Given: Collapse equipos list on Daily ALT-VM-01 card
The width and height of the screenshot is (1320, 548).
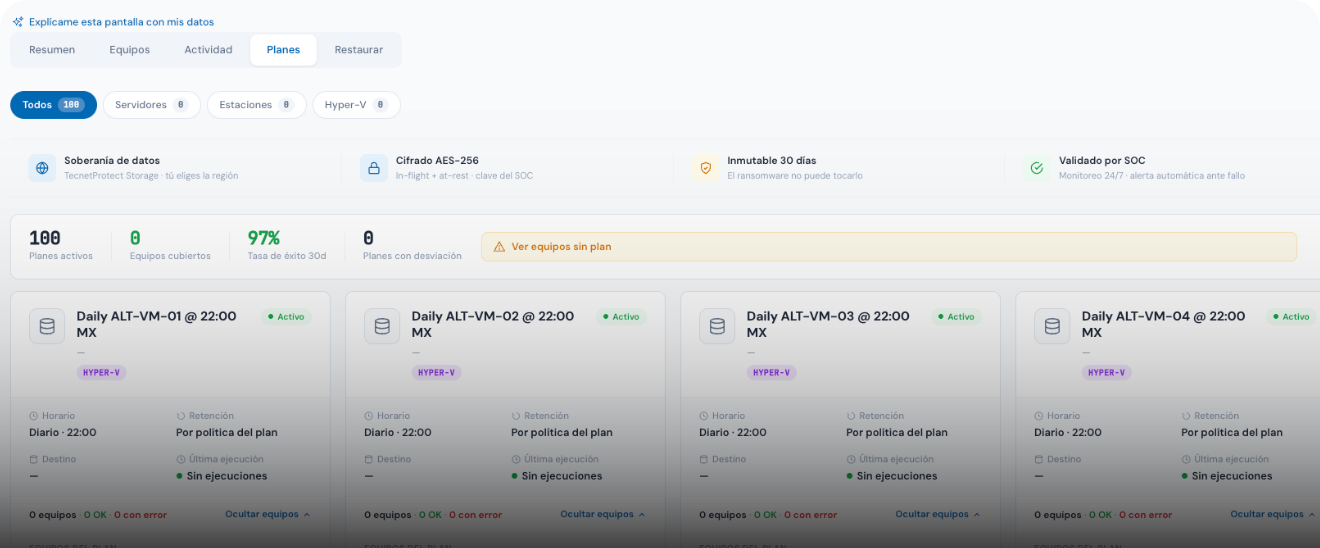Looking at the screenshot, I should coord(268,514).
